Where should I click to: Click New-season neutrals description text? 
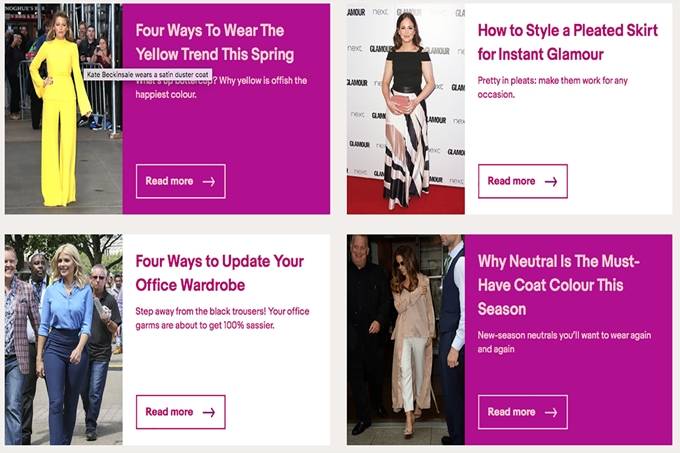pyautogui.click(x=564, y=342)
